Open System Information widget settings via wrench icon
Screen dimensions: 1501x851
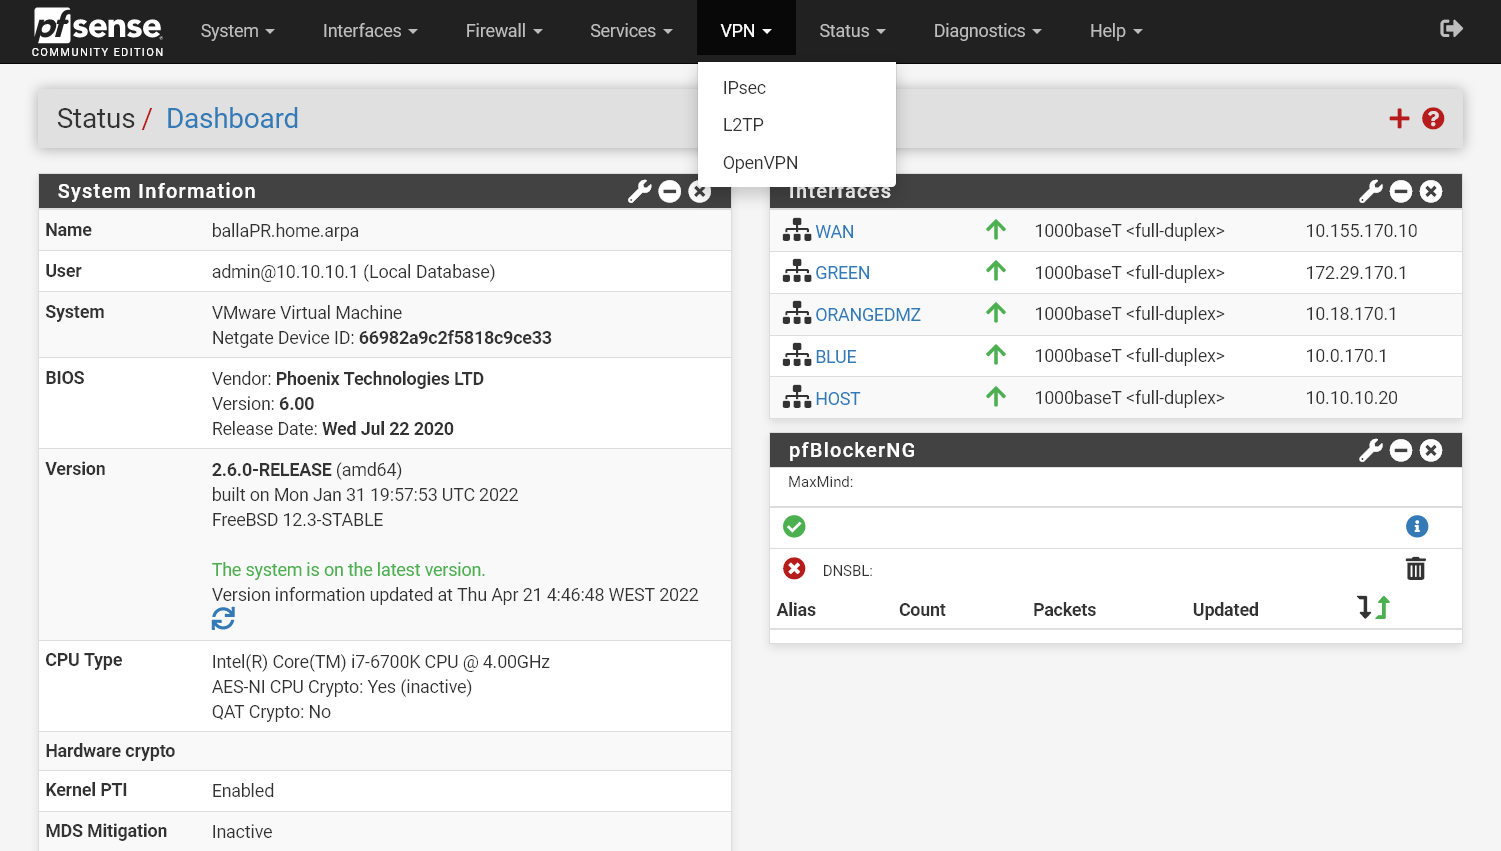639,191
